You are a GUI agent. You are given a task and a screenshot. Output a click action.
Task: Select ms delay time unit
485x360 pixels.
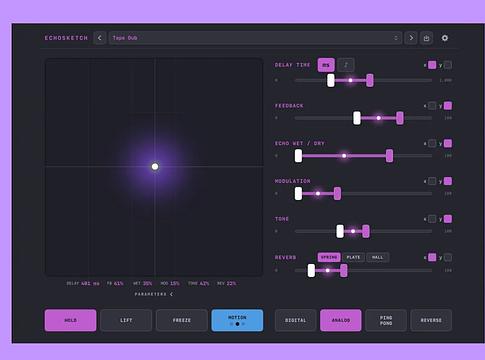coord(326,65)
